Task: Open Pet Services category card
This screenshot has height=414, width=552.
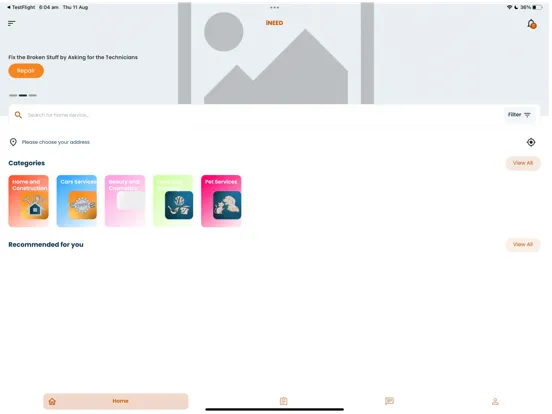Action: [221, 201]
